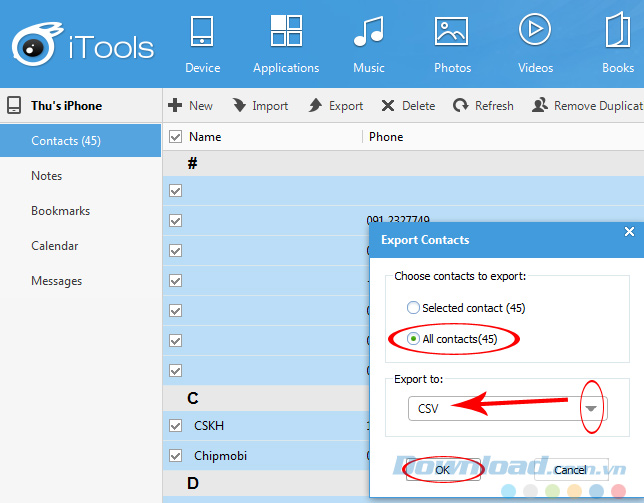
Task: Choose the All contacts(45) radio option
Action: click(414, 339)
